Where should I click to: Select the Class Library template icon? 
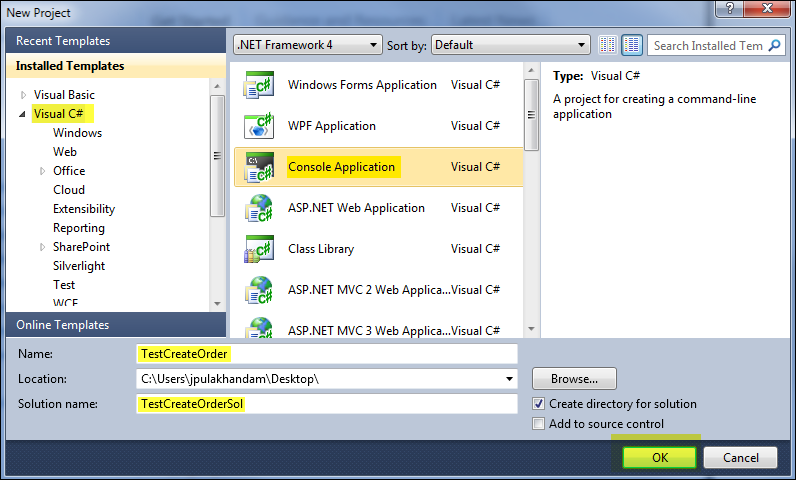coord(259,249)
